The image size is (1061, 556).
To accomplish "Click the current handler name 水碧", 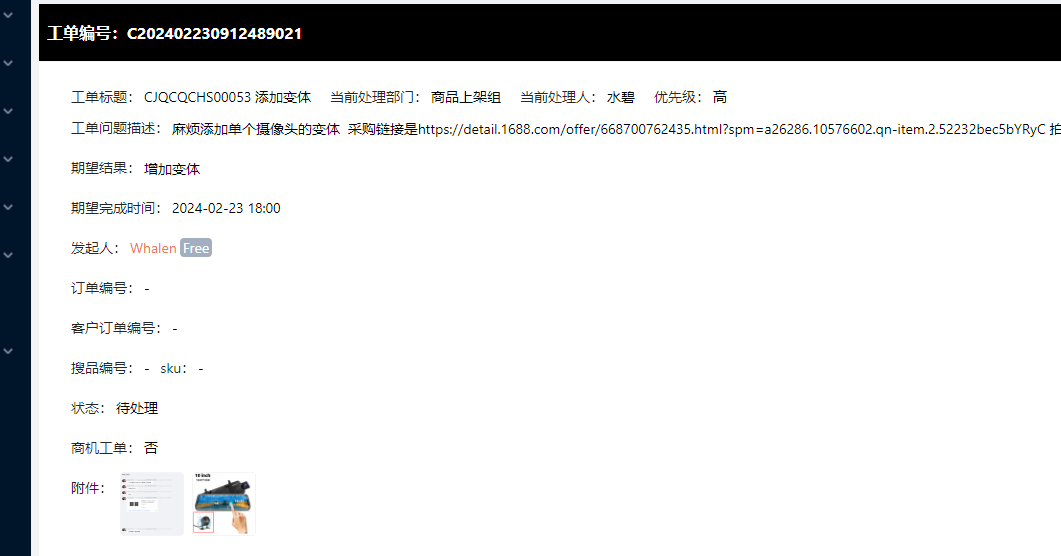I will (620, 97).
